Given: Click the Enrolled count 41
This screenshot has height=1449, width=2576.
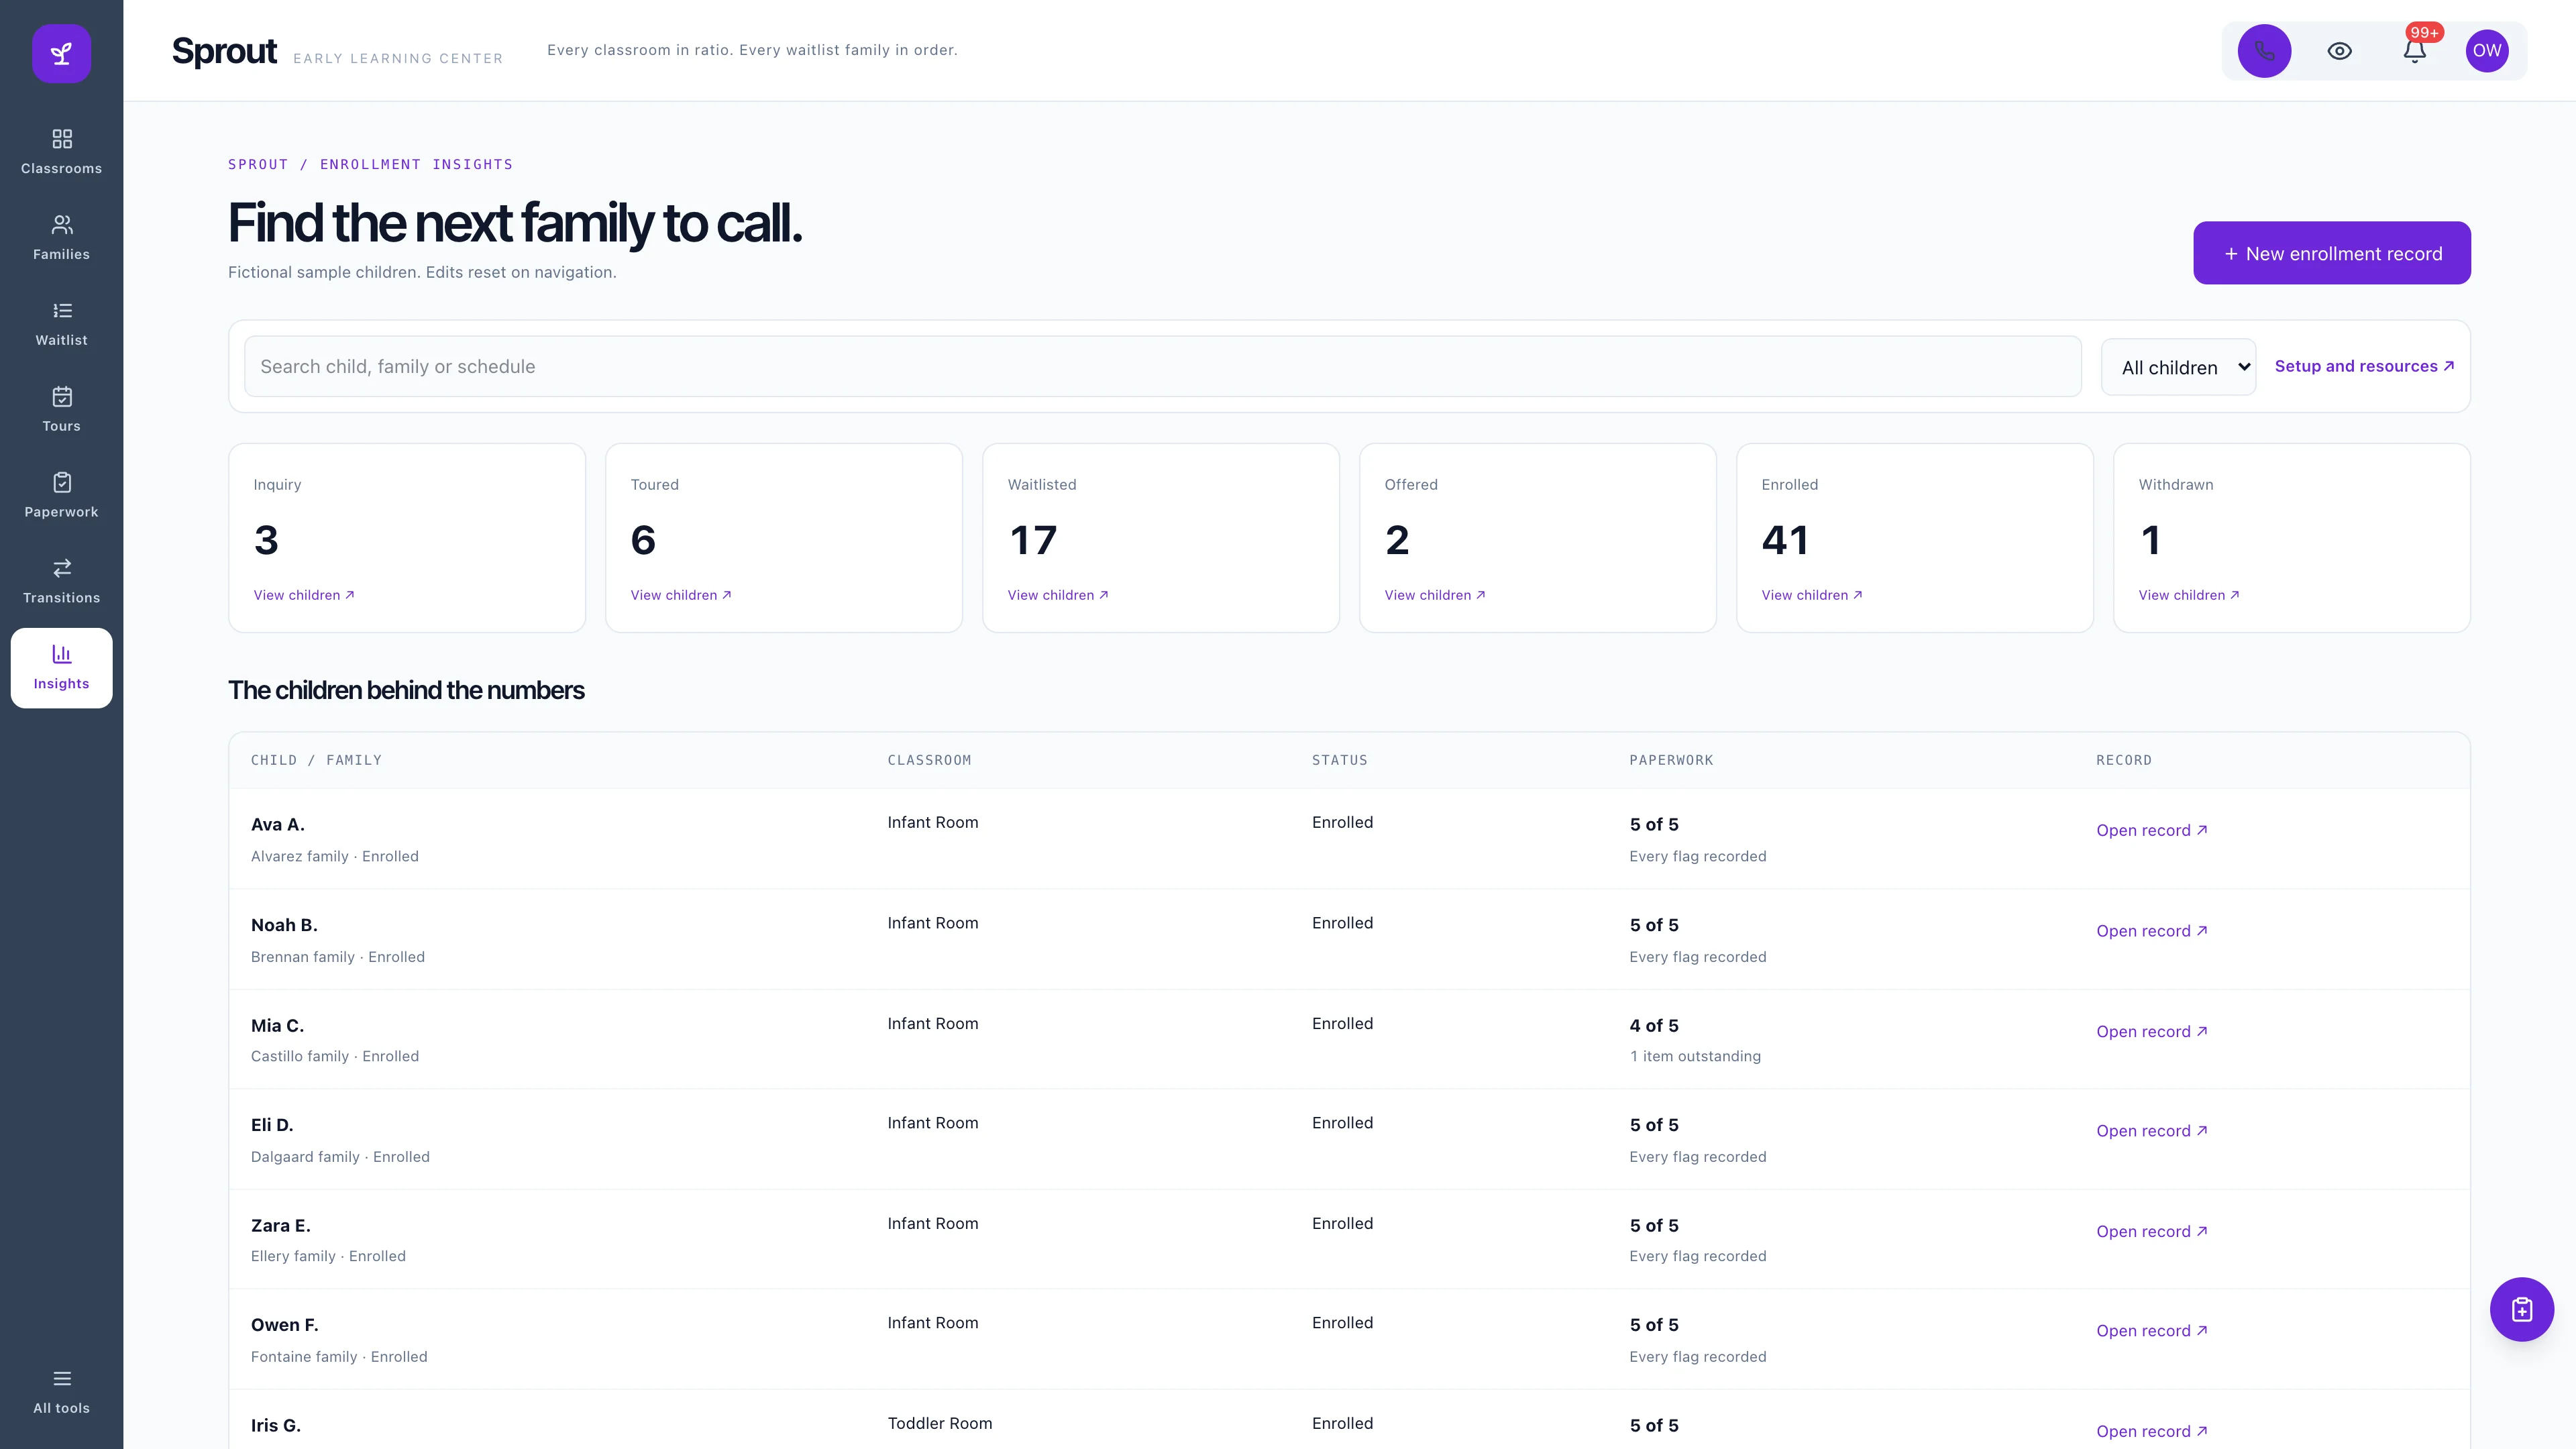Looking at the screenshot, I should click(1785, 541).
